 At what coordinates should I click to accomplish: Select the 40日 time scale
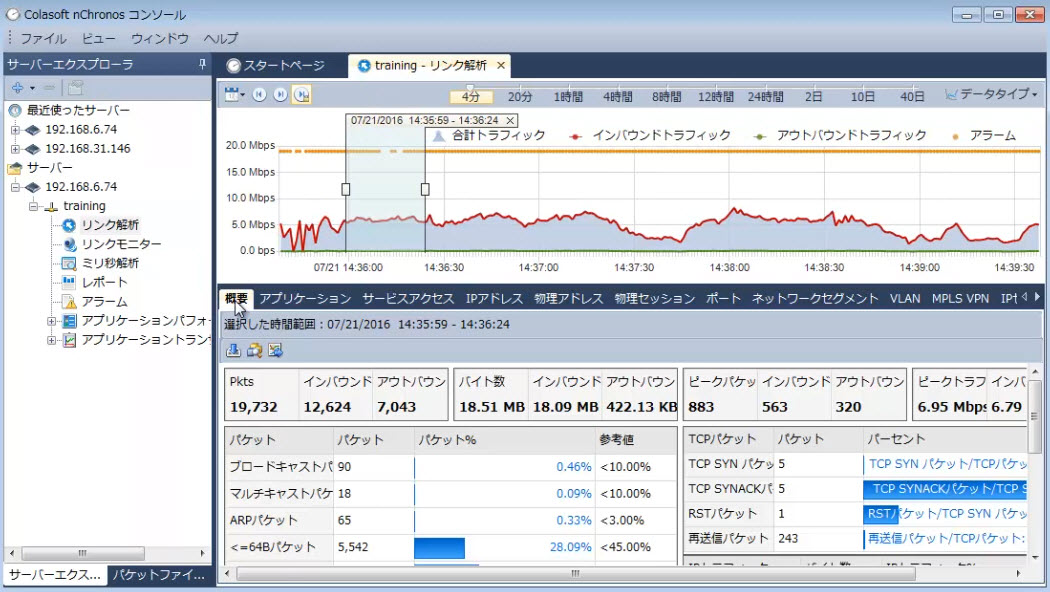pos(912,97)
